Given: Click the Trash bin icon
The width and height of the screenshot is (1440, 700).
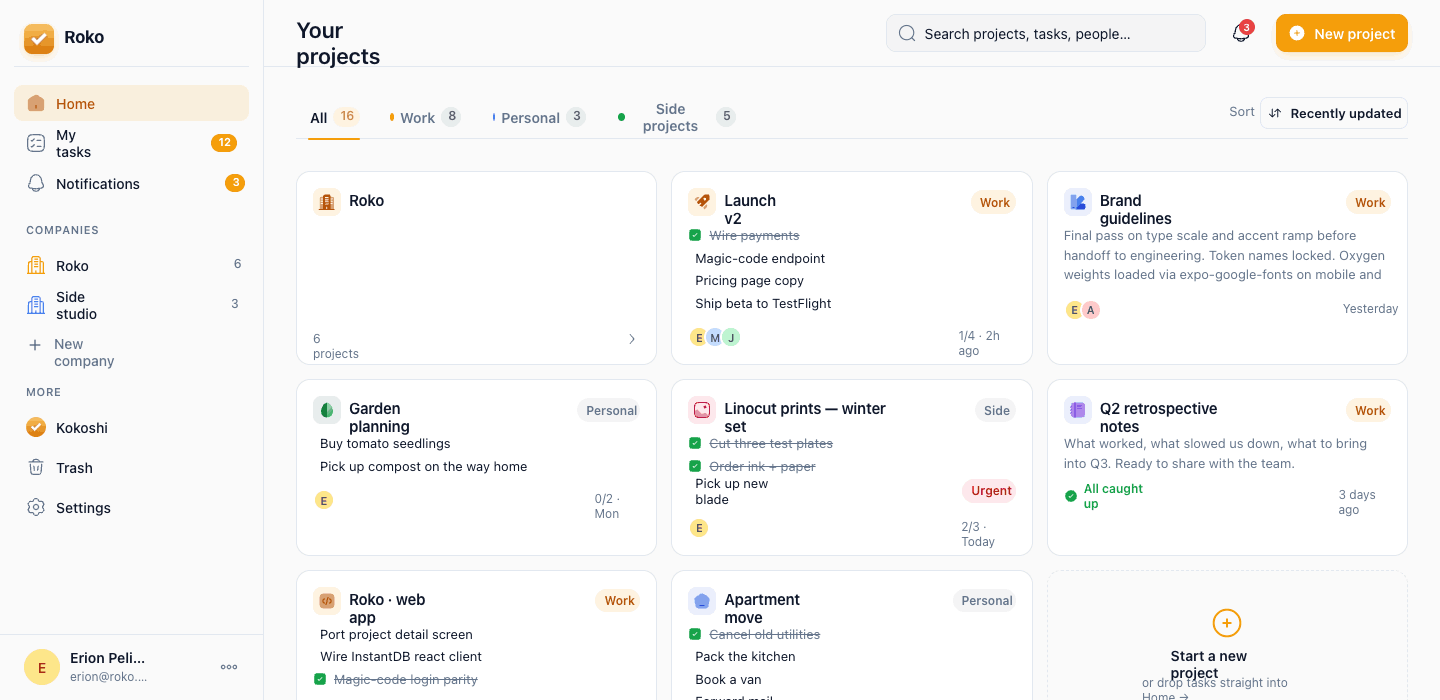Looking at the screenshot, I should (x=36, y=467).
